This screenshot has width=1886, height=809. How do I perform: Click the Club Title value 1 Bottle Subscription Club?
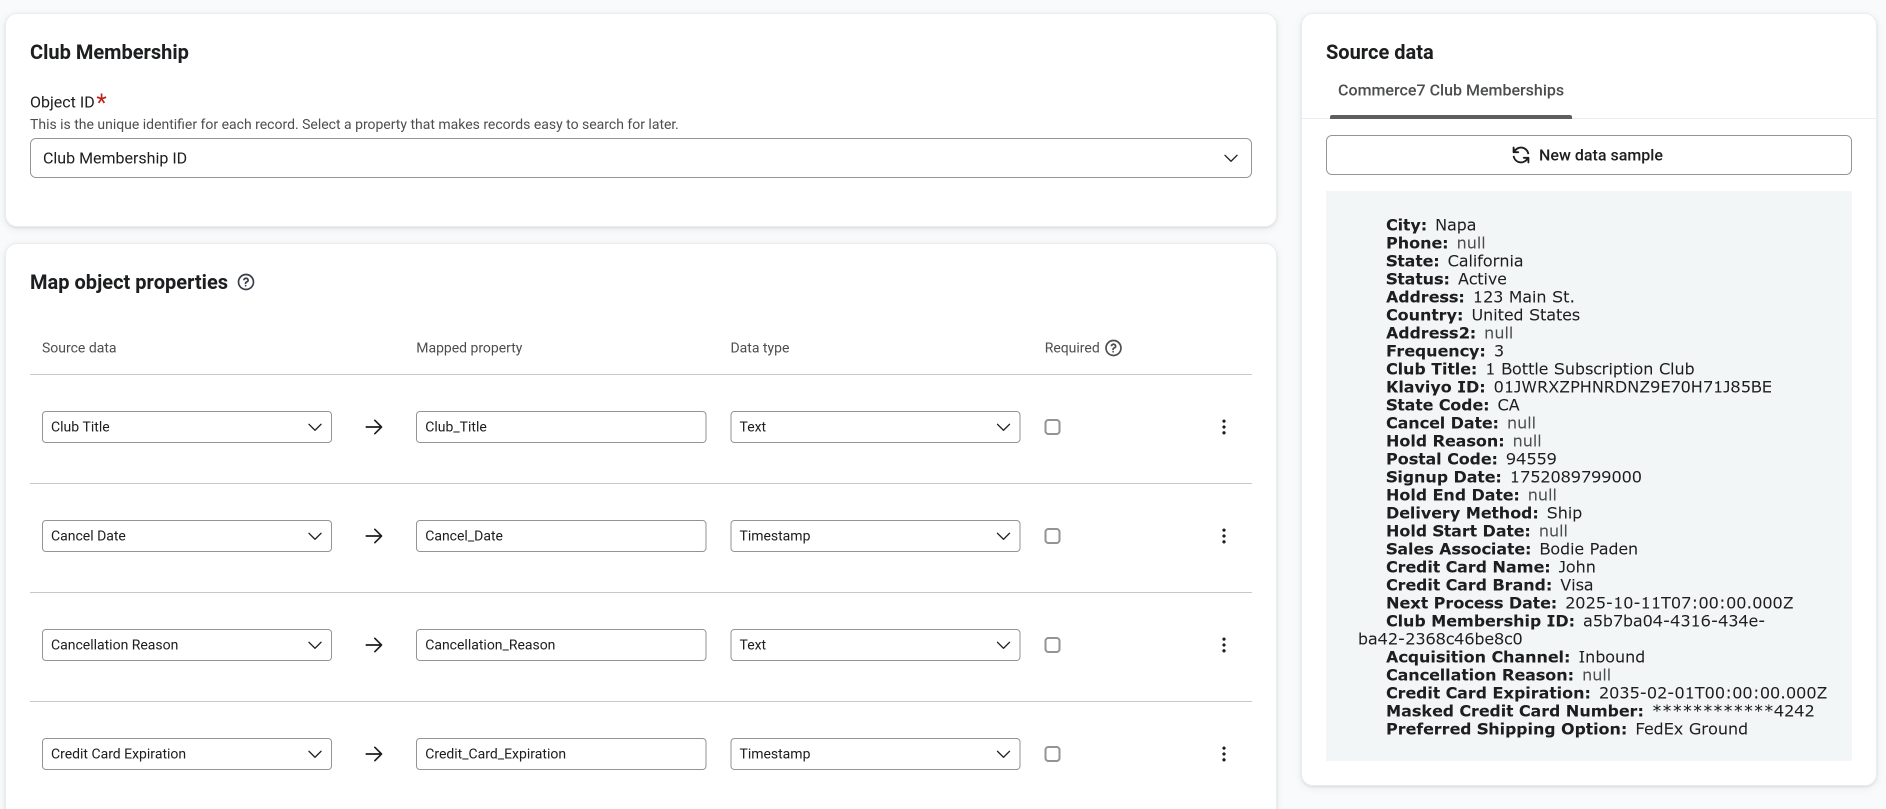coord(1589,369)
